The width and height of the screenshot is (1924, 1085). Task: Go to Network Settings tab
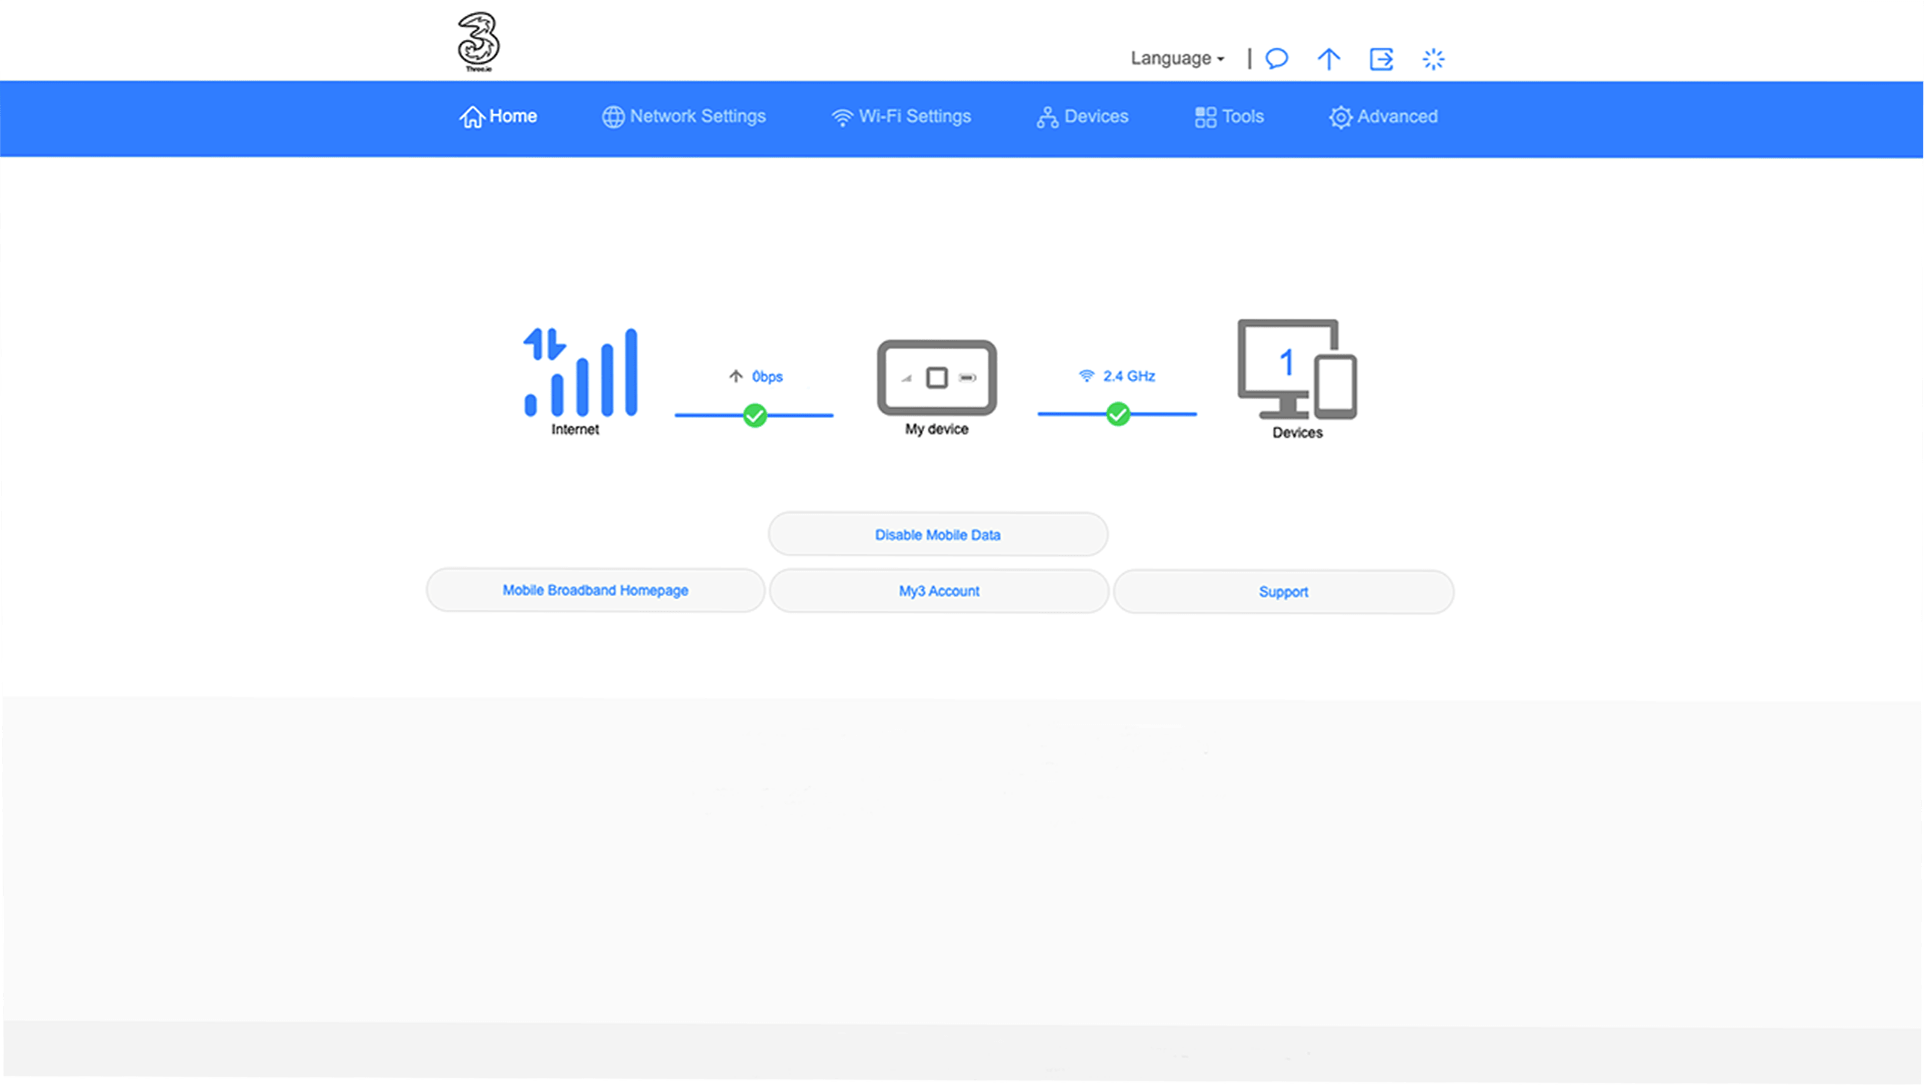click(684, 117)
